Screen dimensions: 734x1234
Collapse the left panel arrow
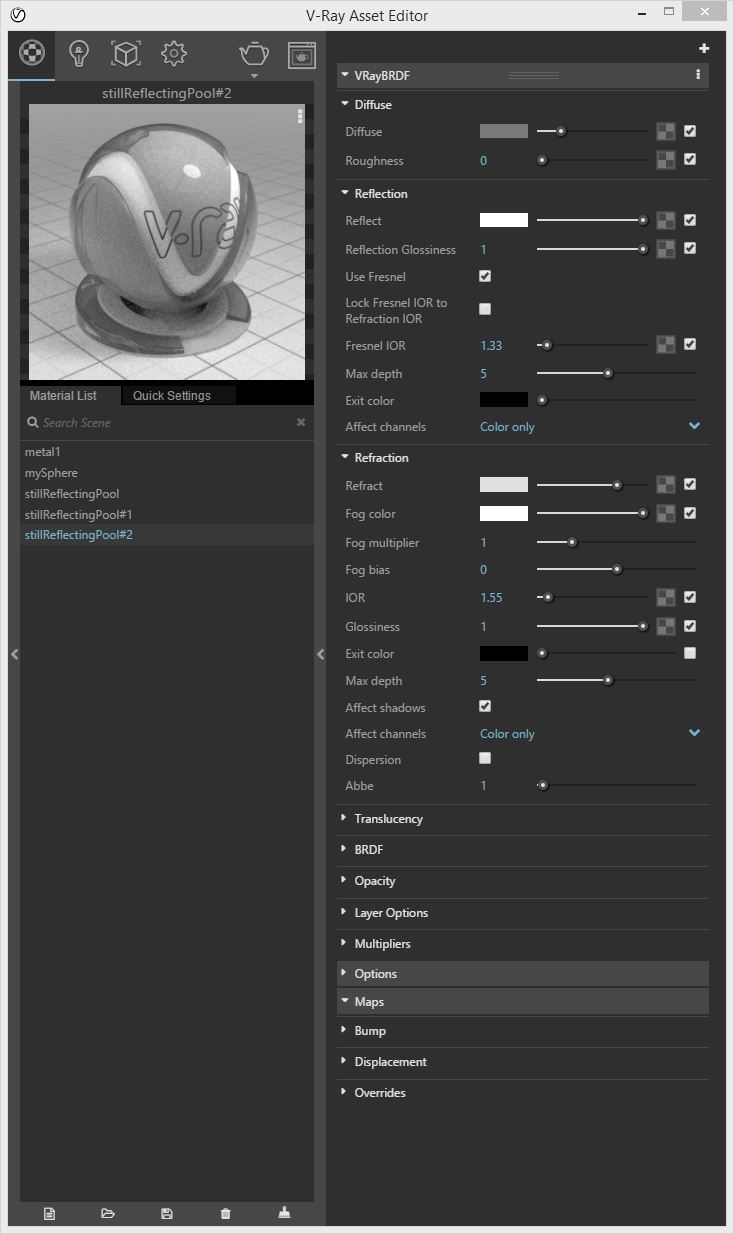click(14, 654)
